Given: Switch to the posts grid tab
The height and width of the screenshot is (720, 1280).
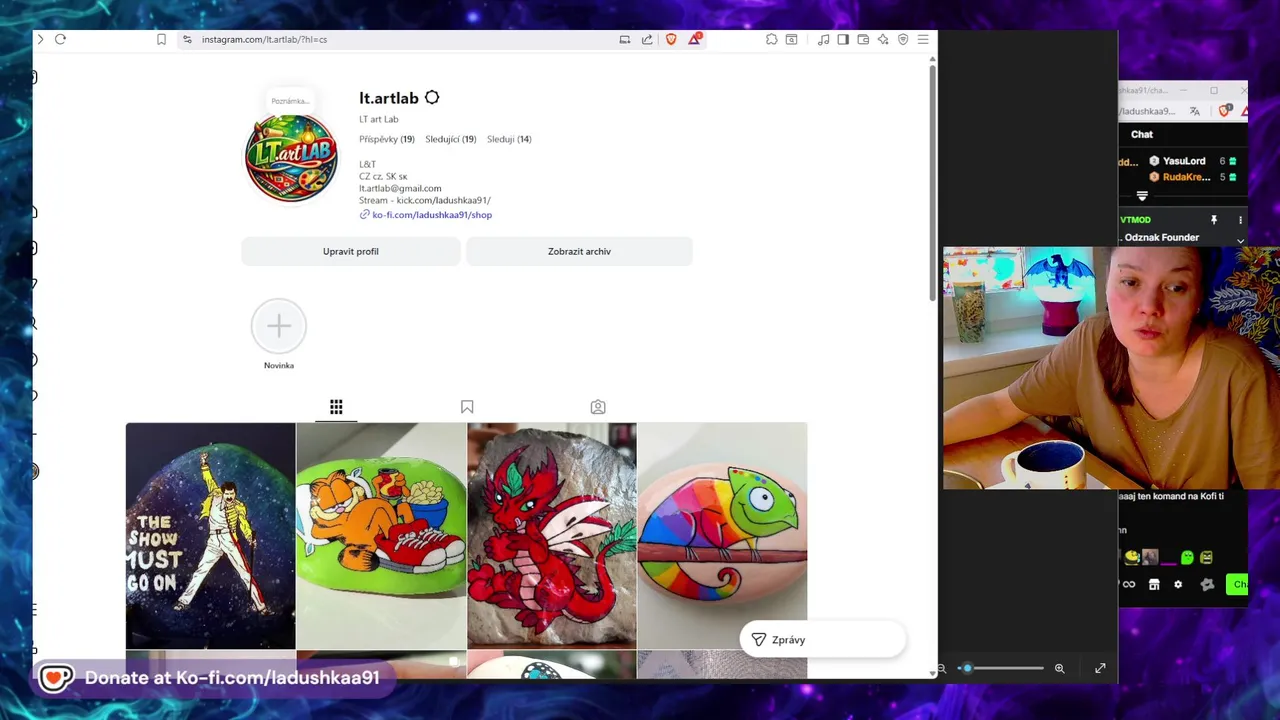Looking at the screenshot, I should (336, 407).
